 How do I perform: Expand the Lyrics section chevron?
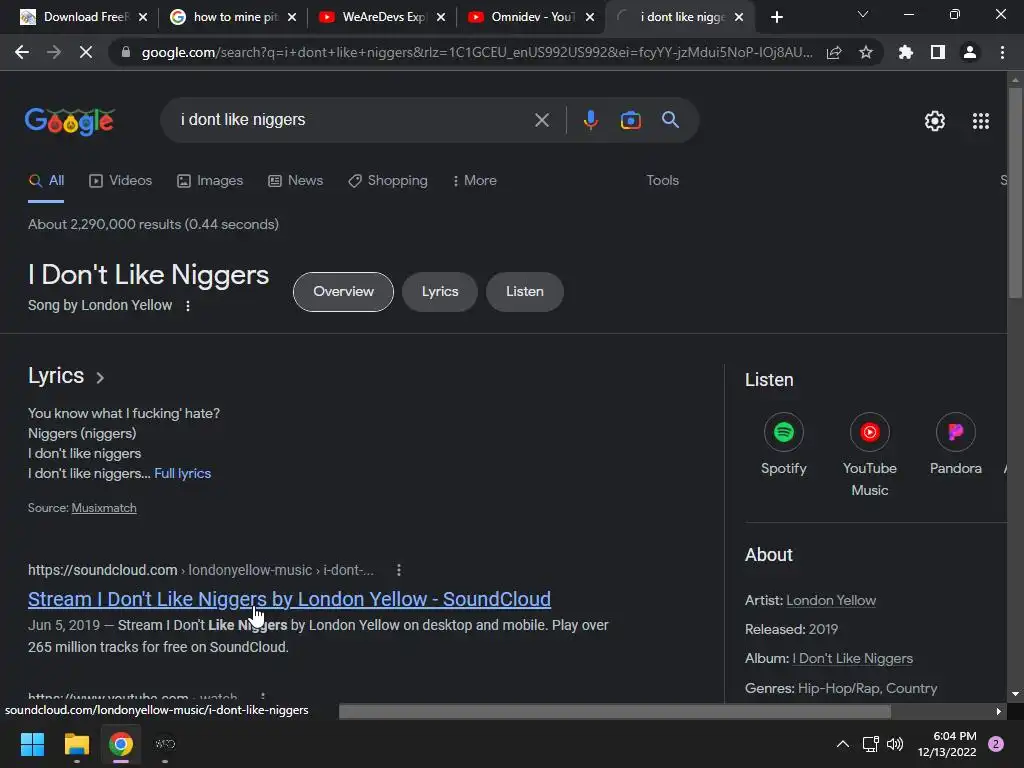pos(100,377)
